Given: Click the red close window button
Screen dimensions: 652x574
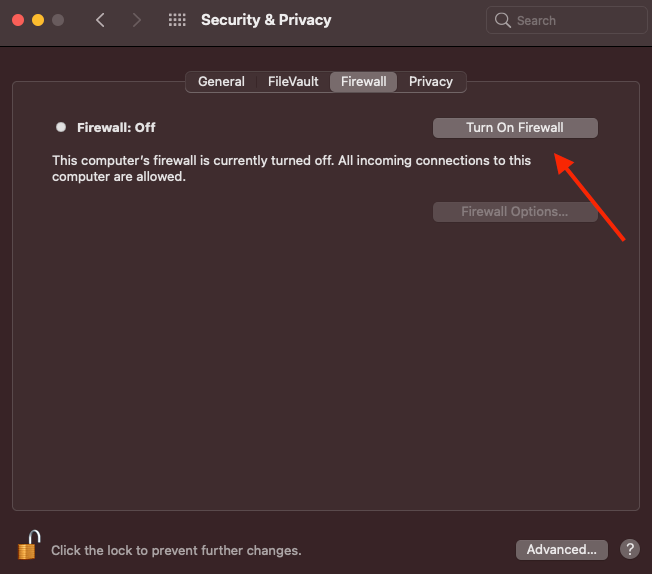Looking at the screenshot, I should tap(18, 20).
